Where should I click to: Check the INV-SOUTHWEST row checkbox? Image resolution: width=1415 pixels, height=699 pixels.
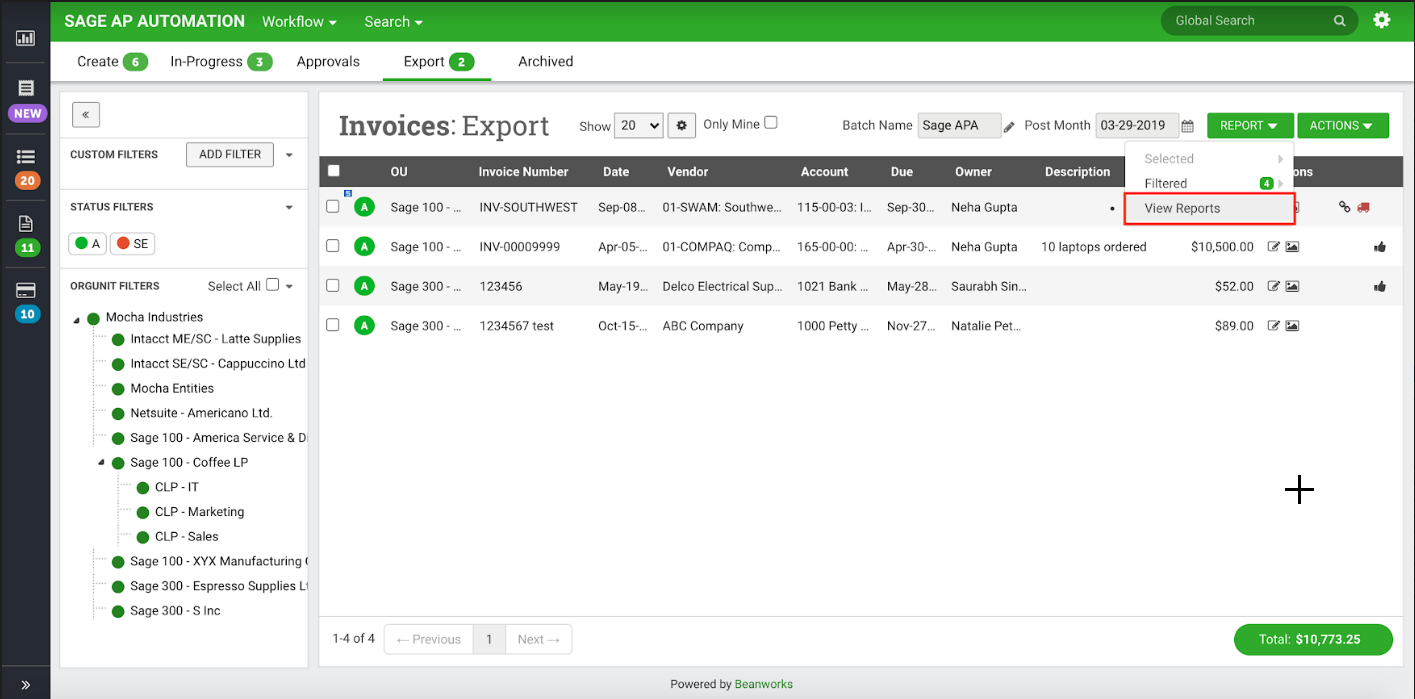(333, 207)
